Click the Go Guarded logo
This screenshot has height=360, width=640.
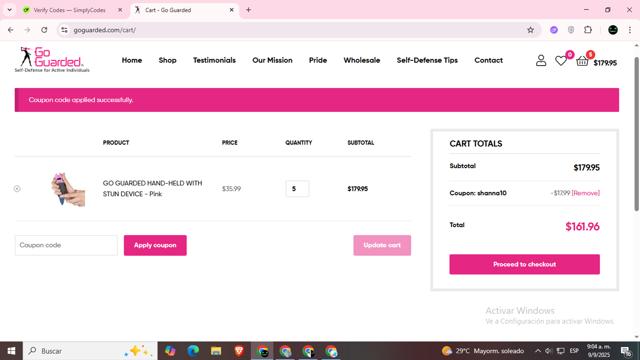(52, 60)
